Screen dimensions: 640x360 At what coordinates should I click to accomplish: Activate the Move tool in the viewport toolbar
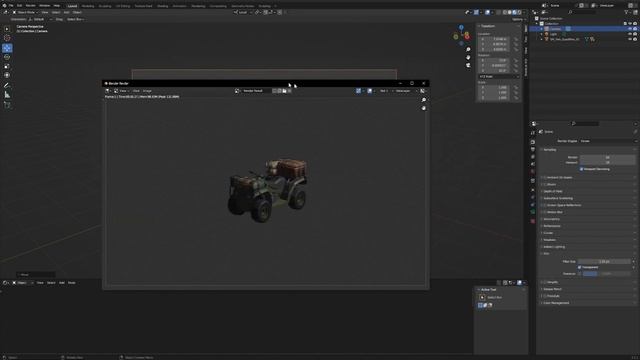point(7,48)
